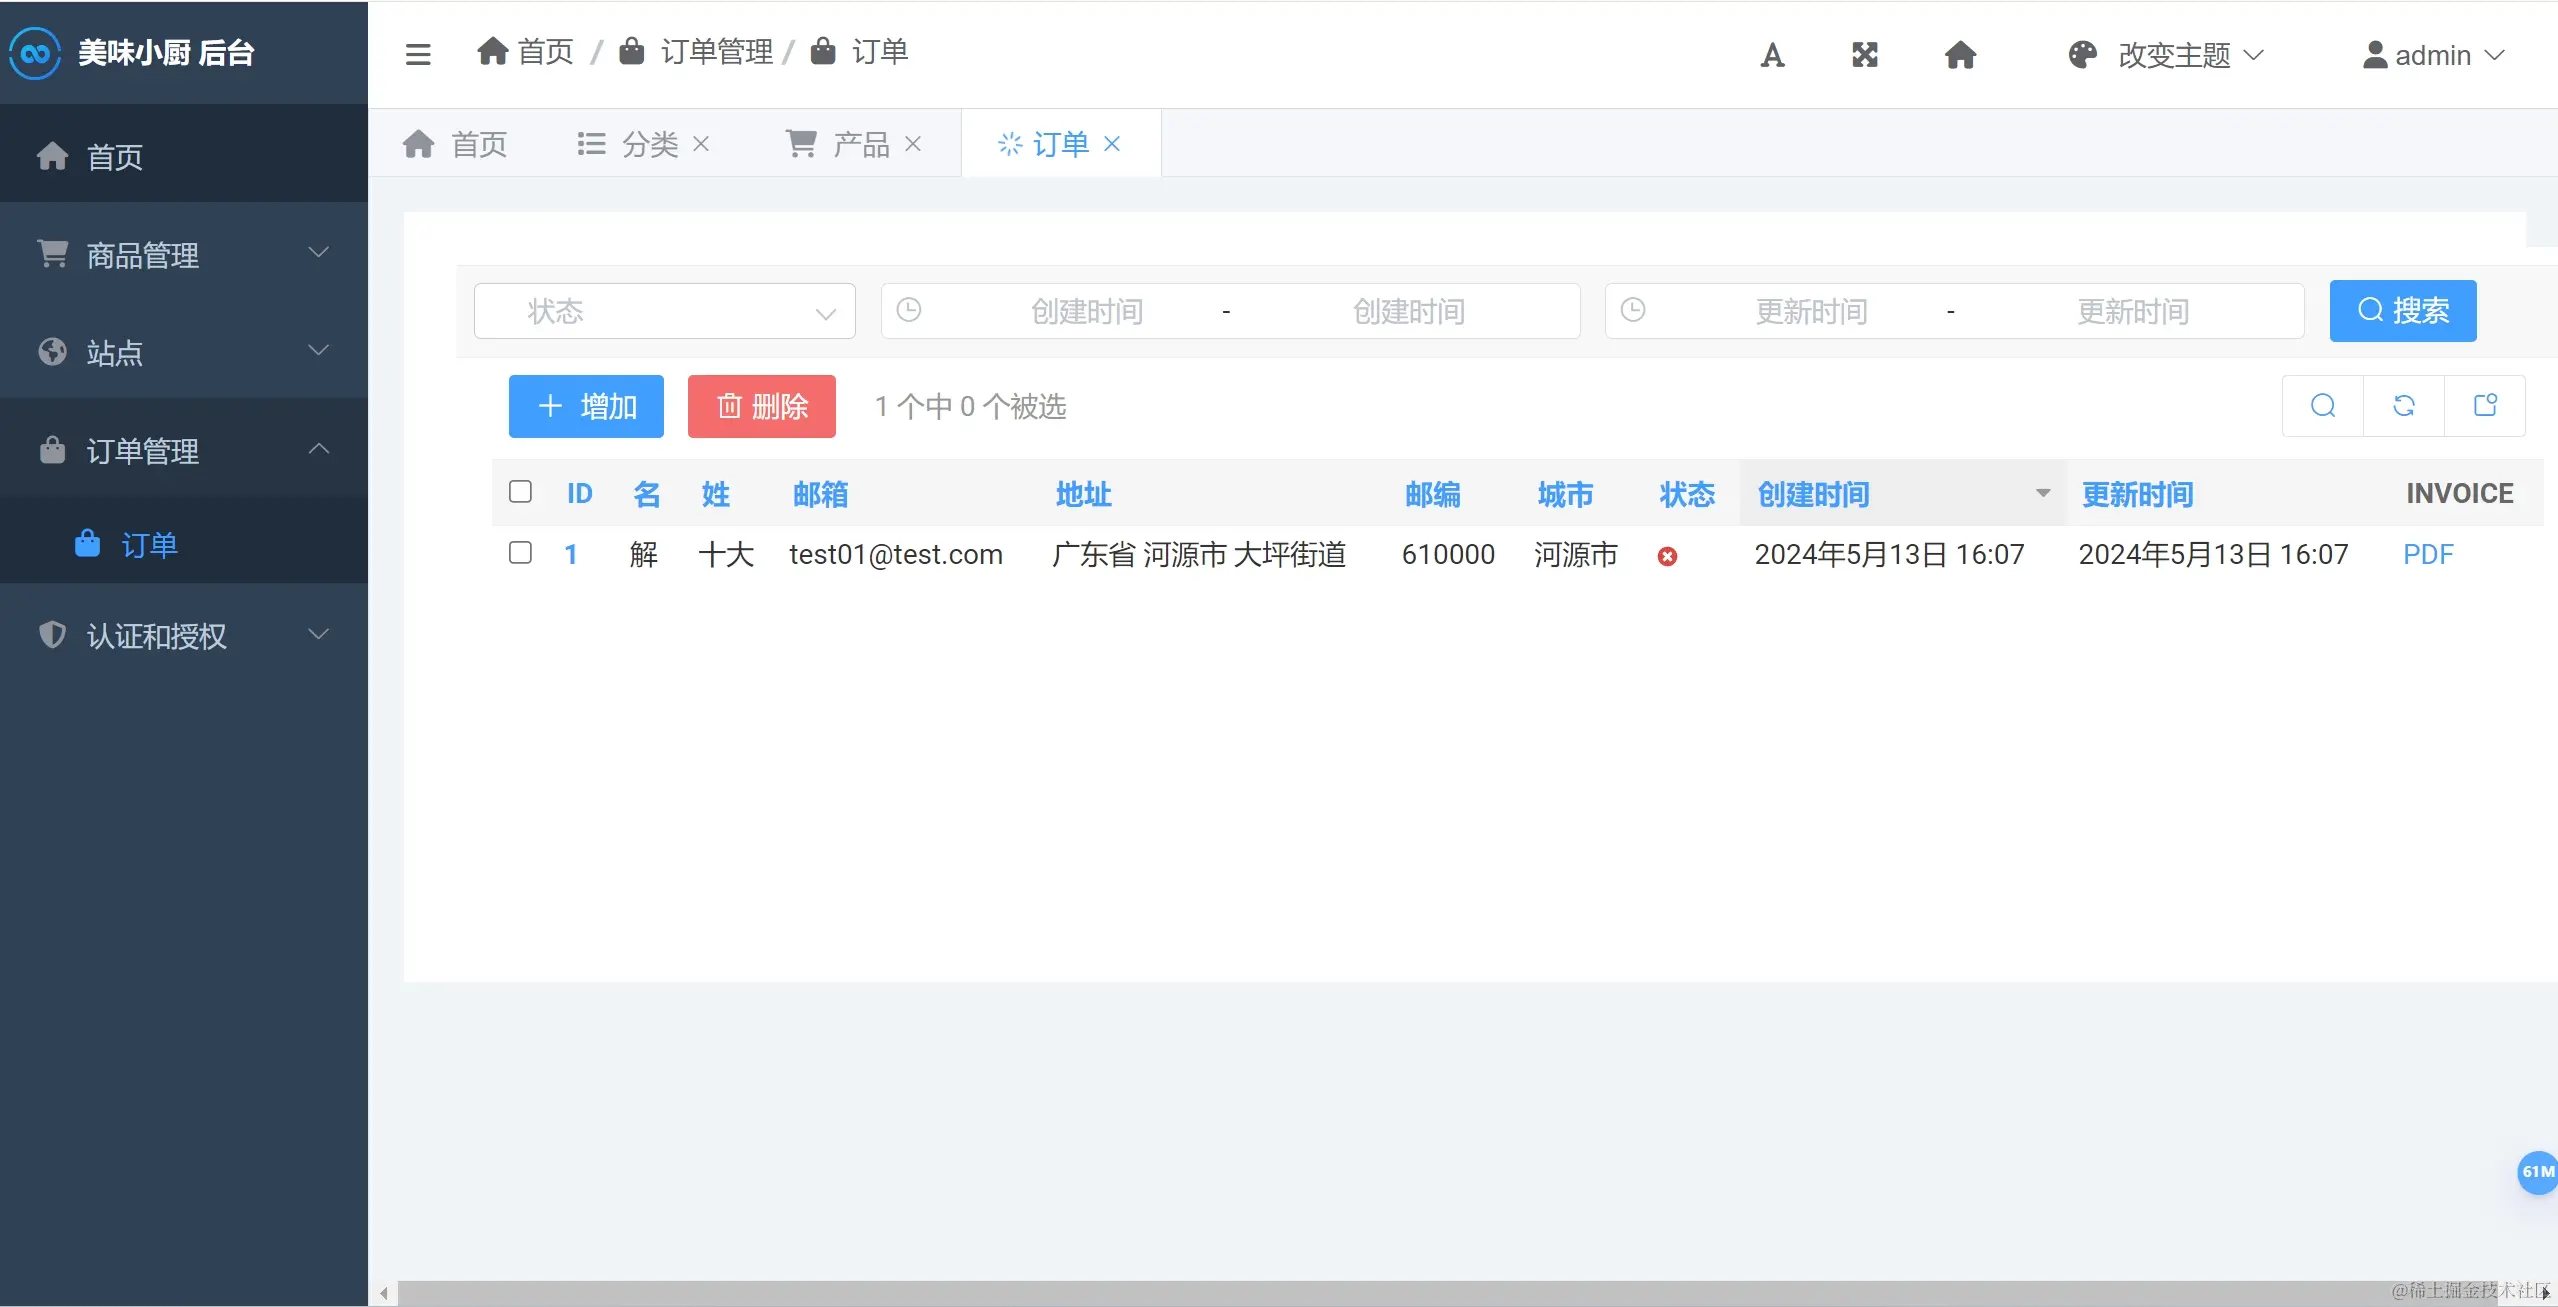Image resolution: width=2558 pixels, height=1307 pixels.
Task: Check the checkbox for order row 1
Action: [520, 553]
